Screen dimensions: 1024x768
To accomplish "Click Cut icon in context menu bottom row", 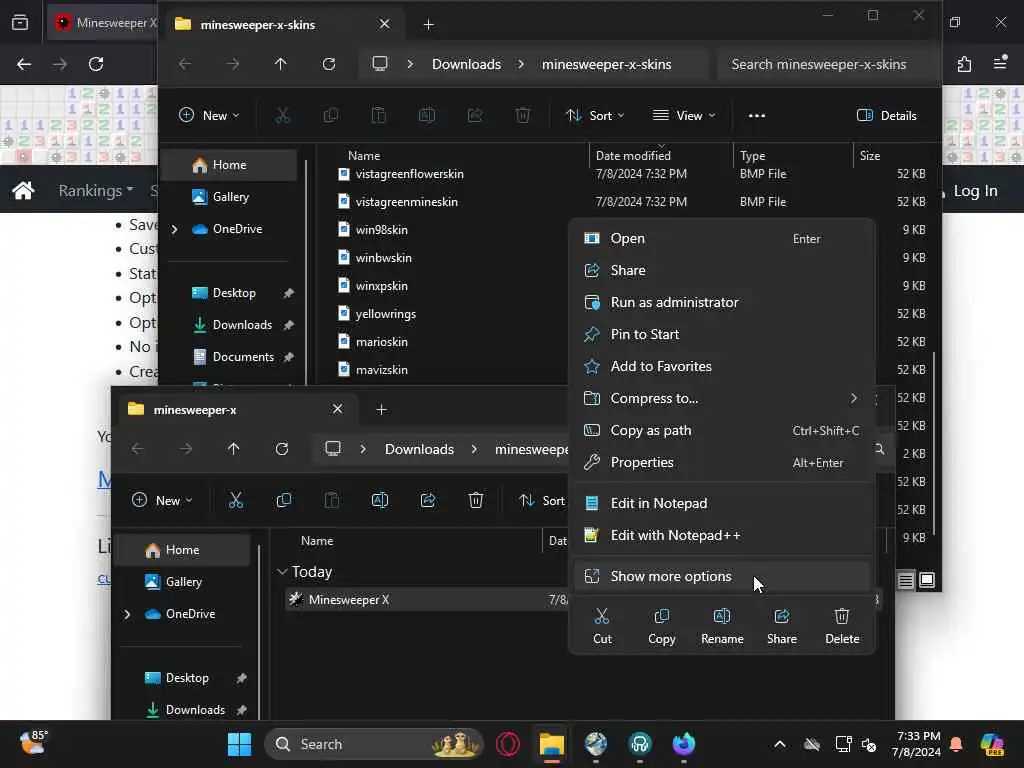I will (602, 626).
